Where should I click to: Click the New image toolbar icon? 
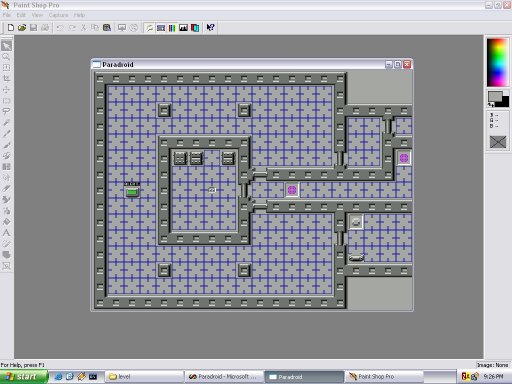click(11, 28)
